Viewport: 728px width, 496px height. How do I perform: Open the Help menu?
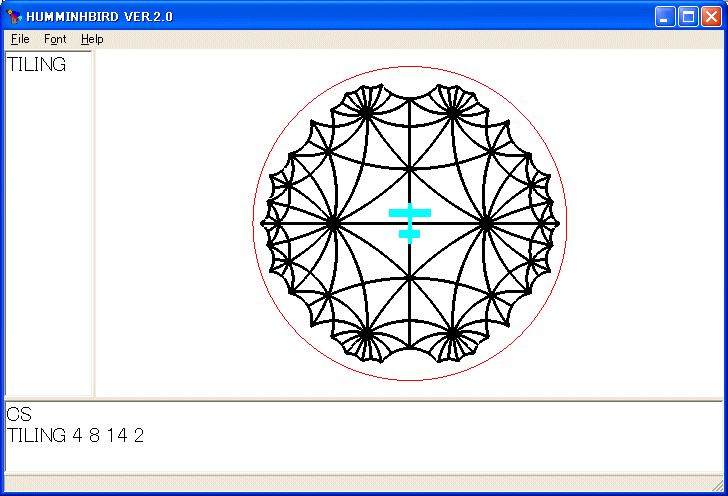(92, 39)
